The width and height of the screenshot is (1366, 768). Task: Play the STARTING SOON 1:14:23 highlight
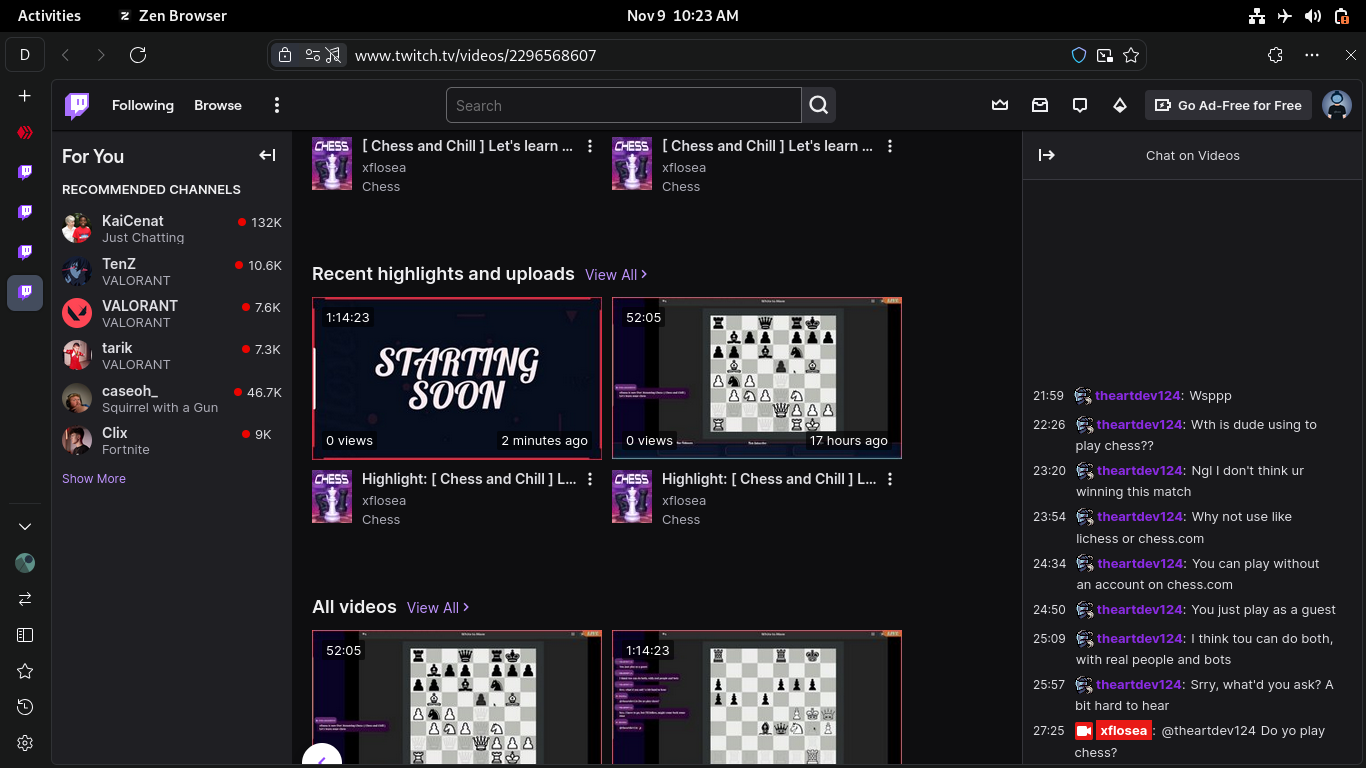pyautogui.click(x=457, y=378)
